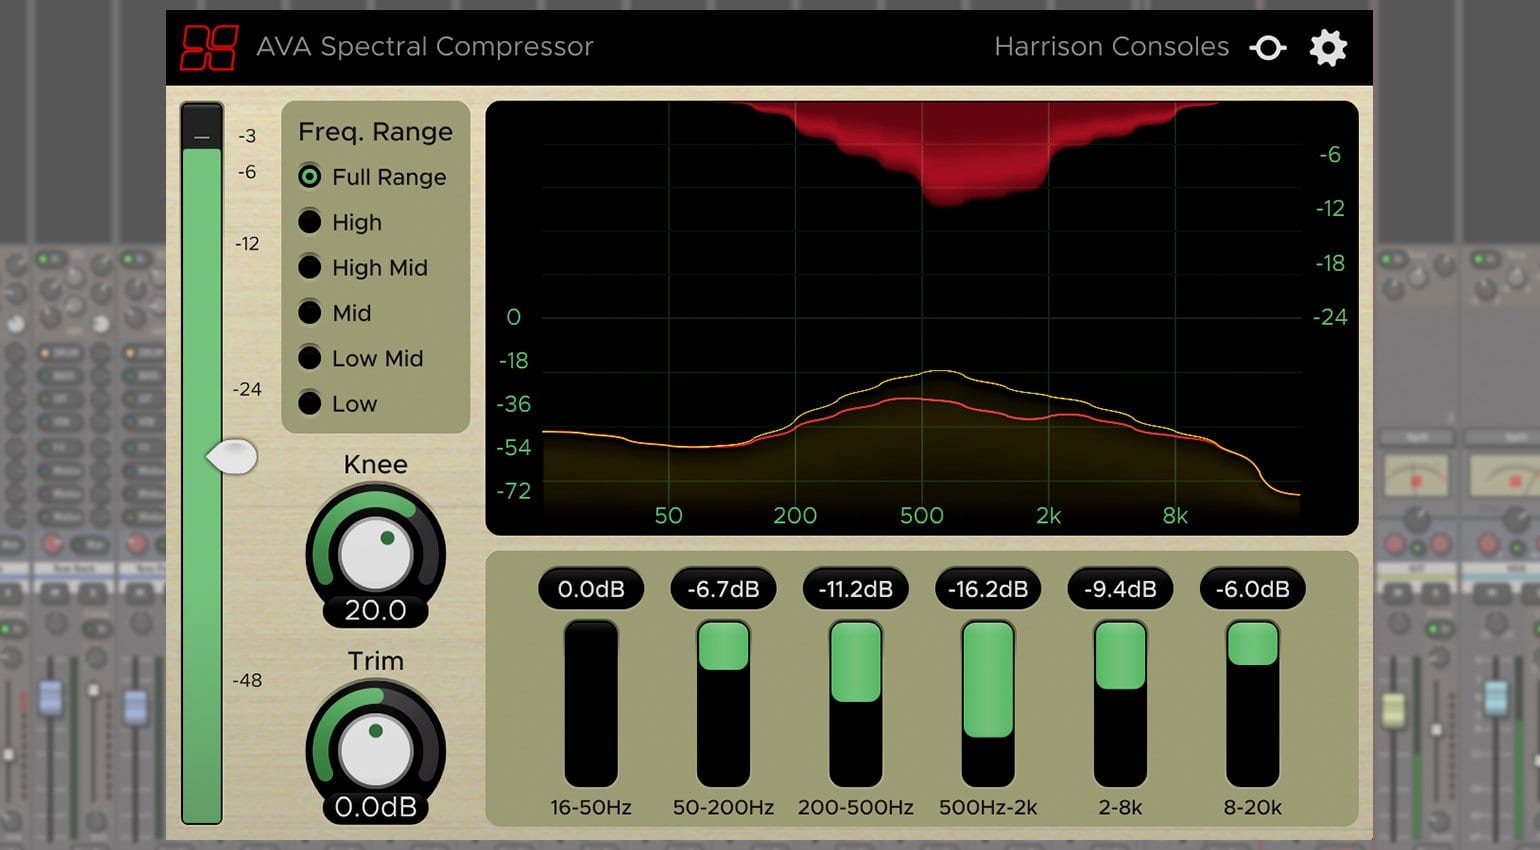This screenshot has height=850, width=1540.
Task: Toggle the bypass icon in the header
Action: pyautogui.click(x=1267, y=46)
